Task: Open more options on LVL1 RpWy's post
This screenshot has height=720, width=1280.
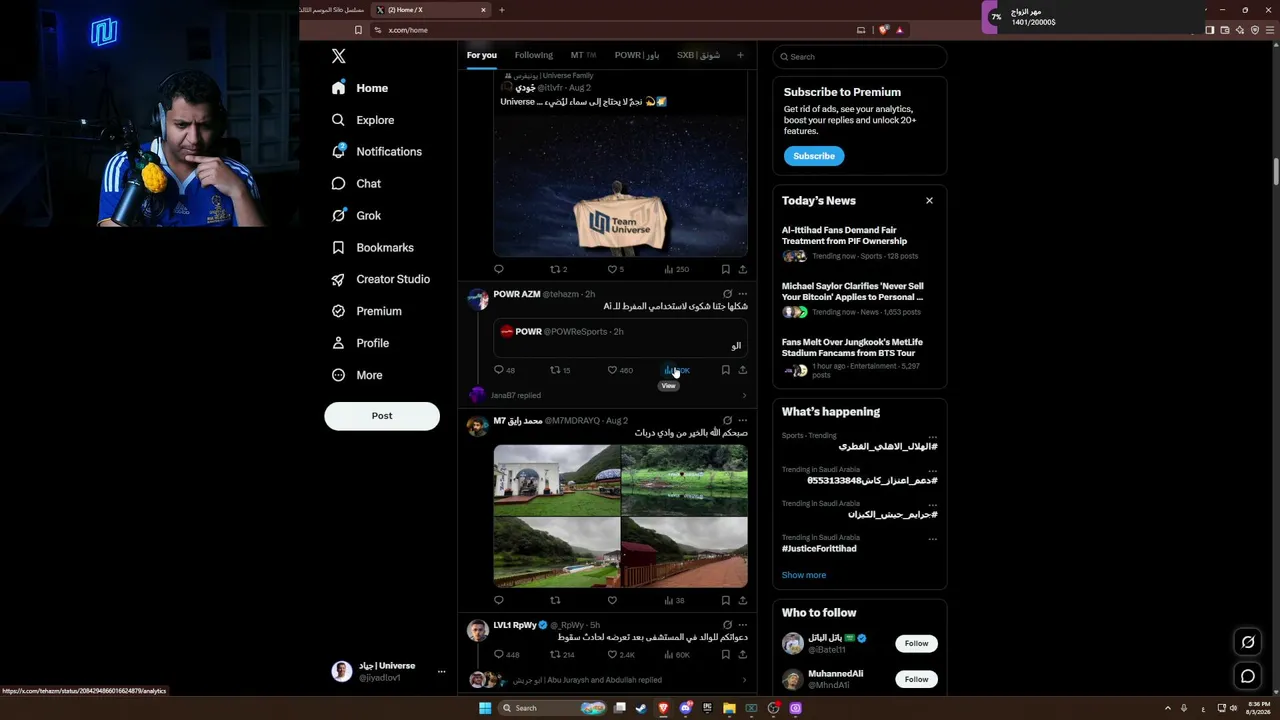Action: point(742,625)
